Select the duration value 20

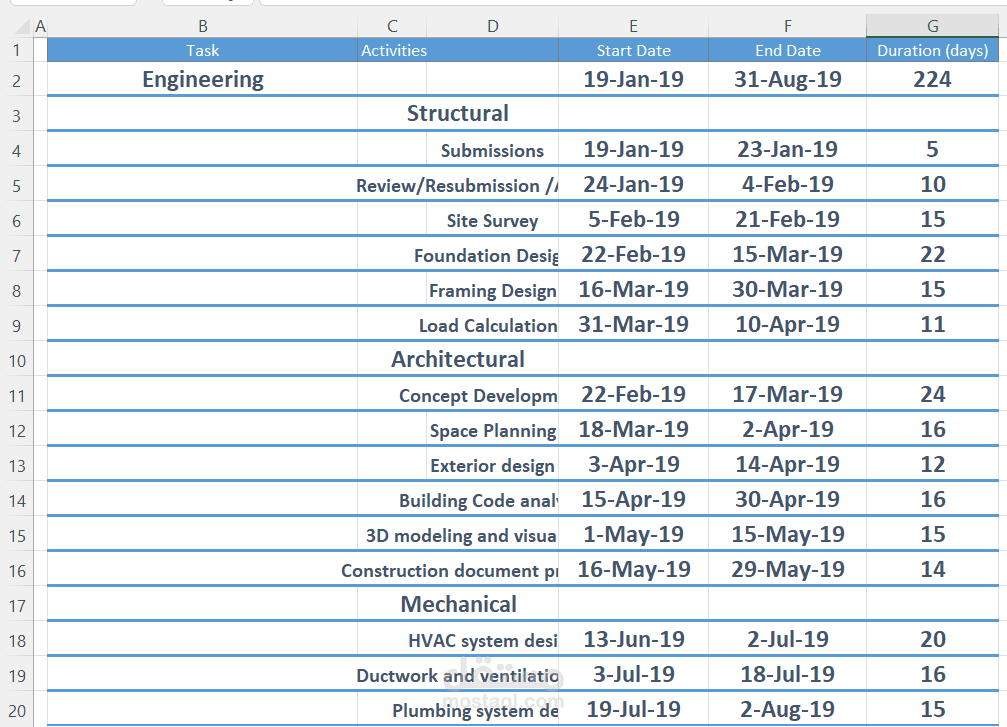(x=933, y=639)
